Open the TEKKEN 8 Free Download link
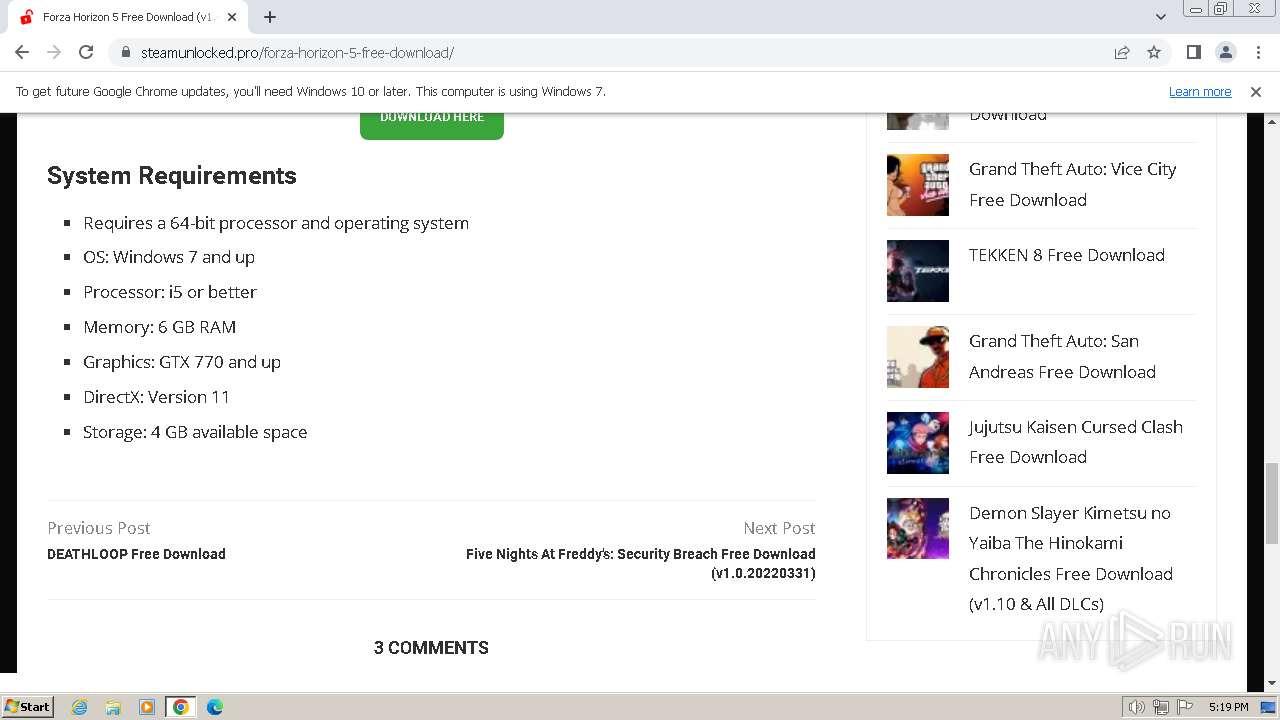The height and width of the screenshot is (720, 1280). click(1067, 255)
